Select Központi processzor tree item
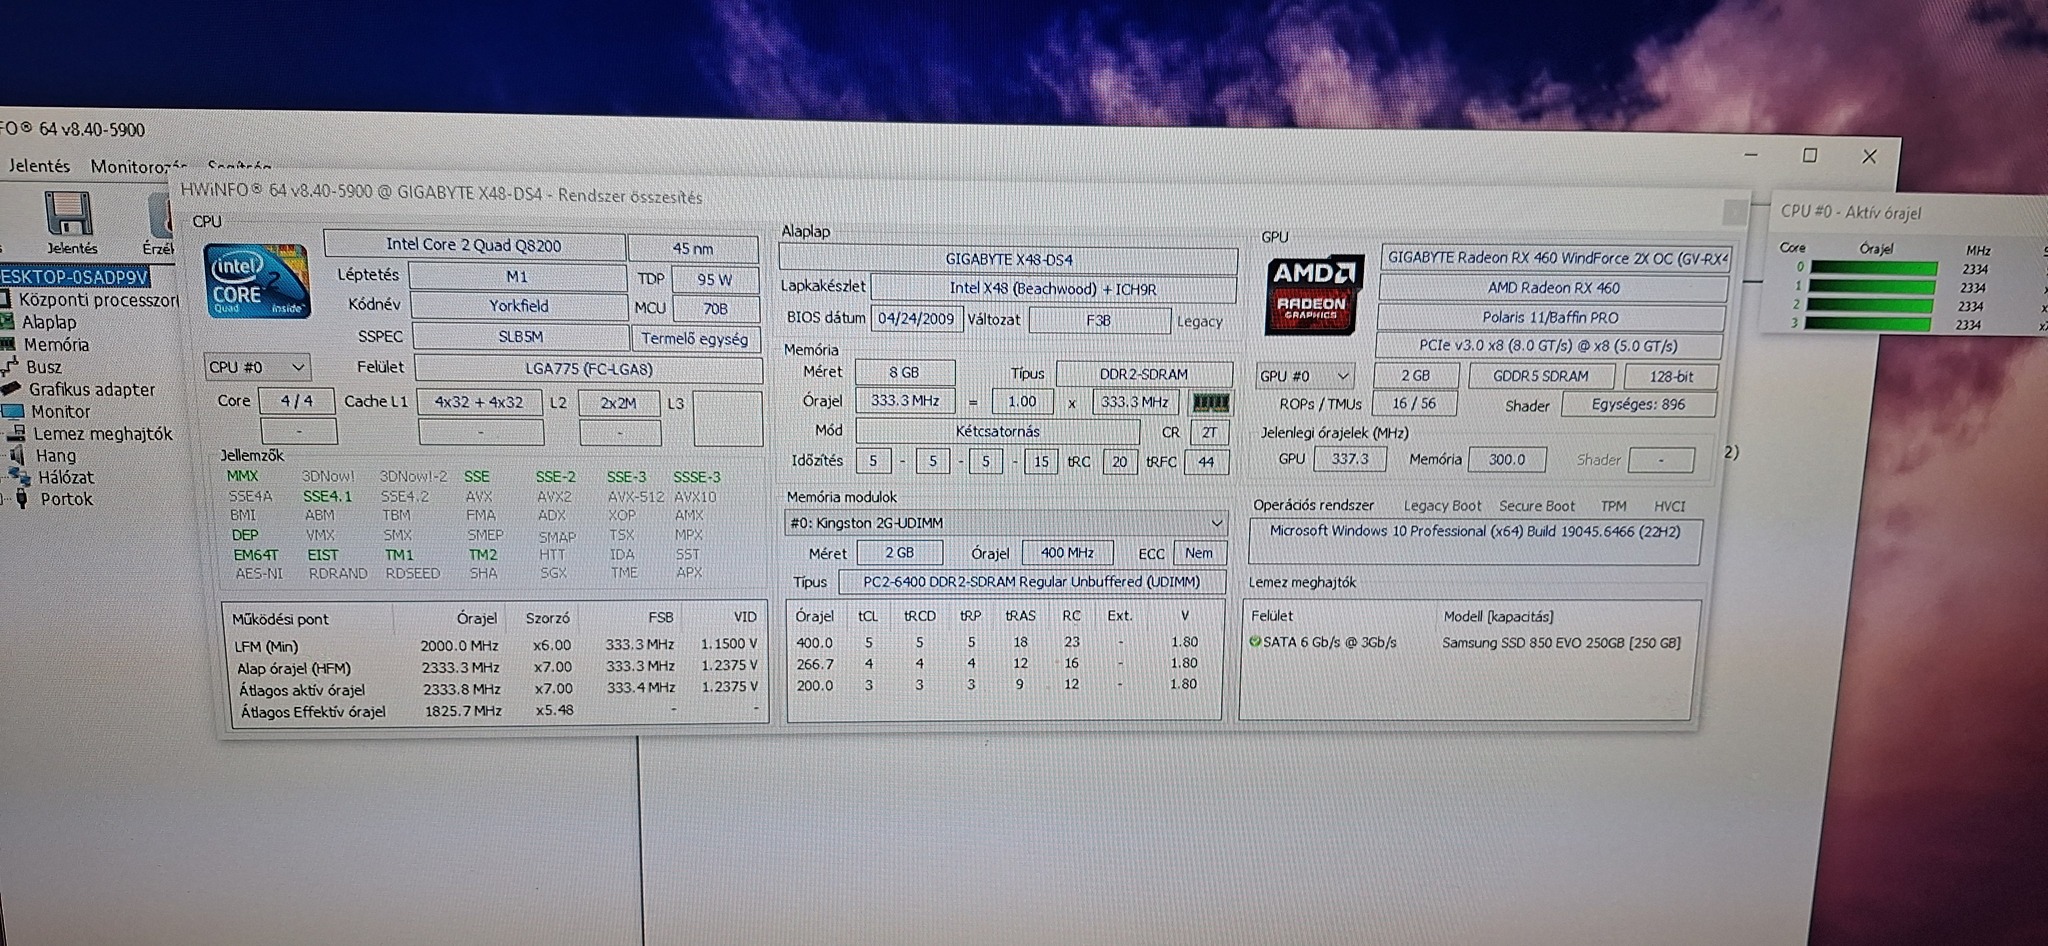Image resolution: width=2048 pixels, height=946 pixels. (98, 300)
